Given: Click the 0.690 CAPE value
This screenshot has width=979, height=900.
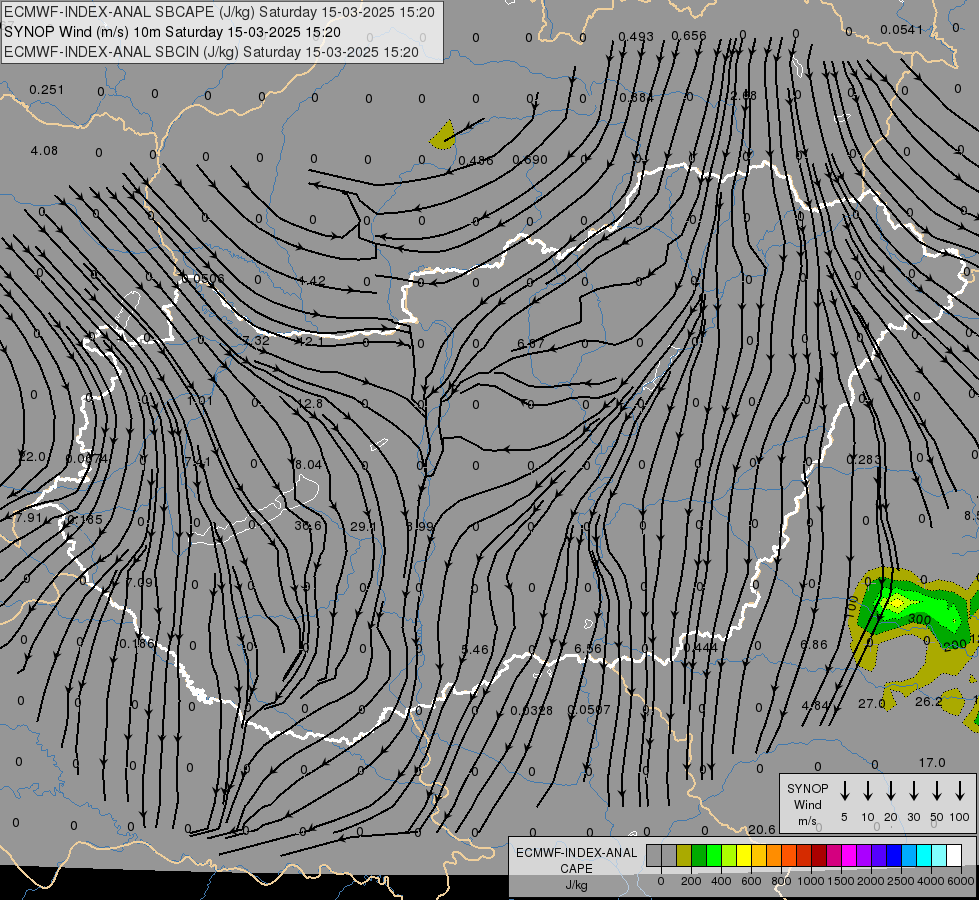Looking at the screenshot, I should click(529, 160).
